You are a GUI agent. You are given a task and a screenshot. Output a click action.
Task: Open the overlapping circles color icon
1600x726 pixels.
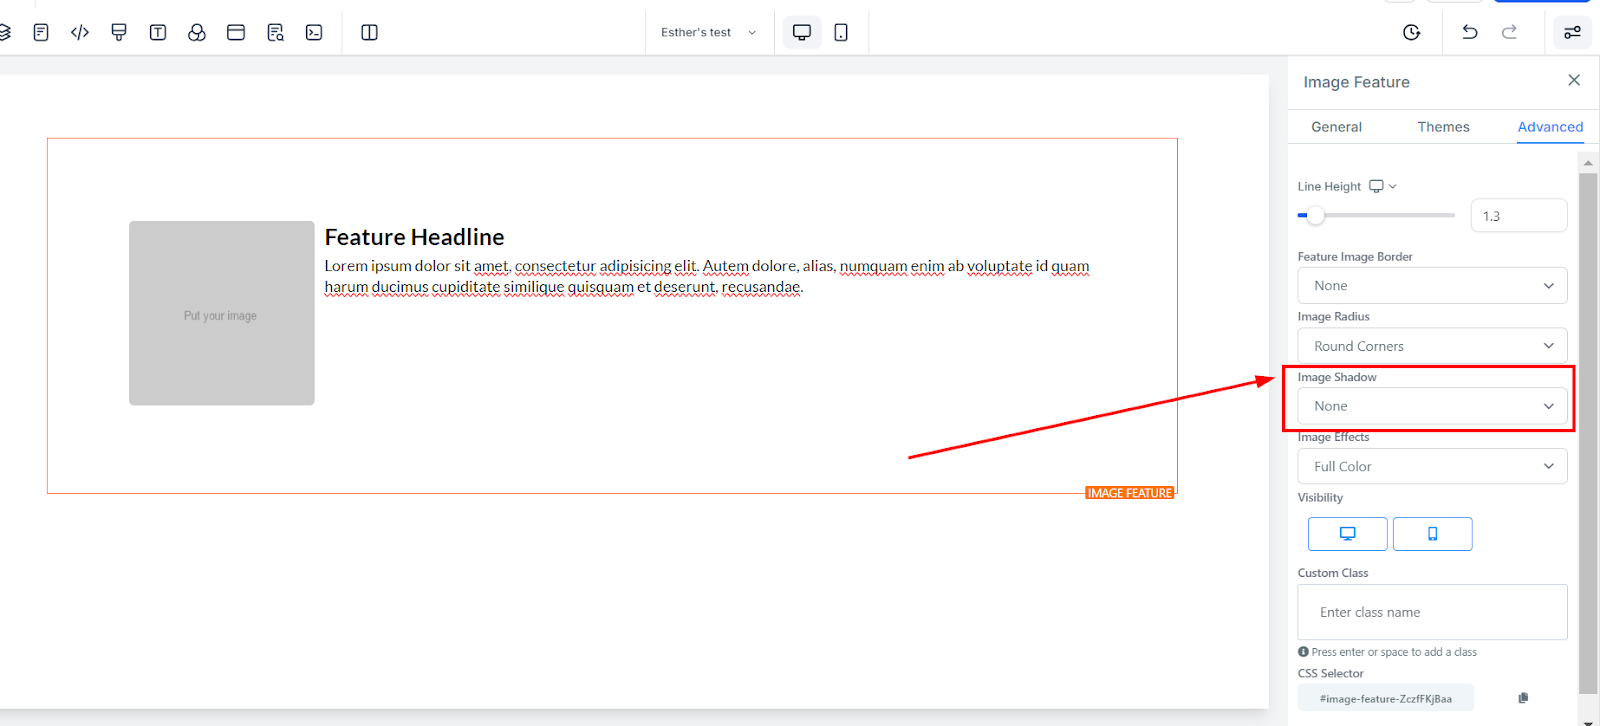pos(197,32)
